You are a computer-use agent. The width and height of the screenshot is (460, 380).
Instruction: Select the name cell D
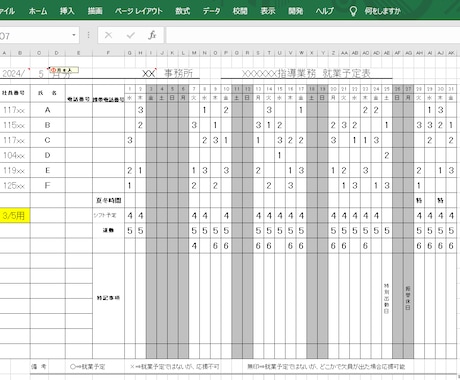click(x=48, y=155)
